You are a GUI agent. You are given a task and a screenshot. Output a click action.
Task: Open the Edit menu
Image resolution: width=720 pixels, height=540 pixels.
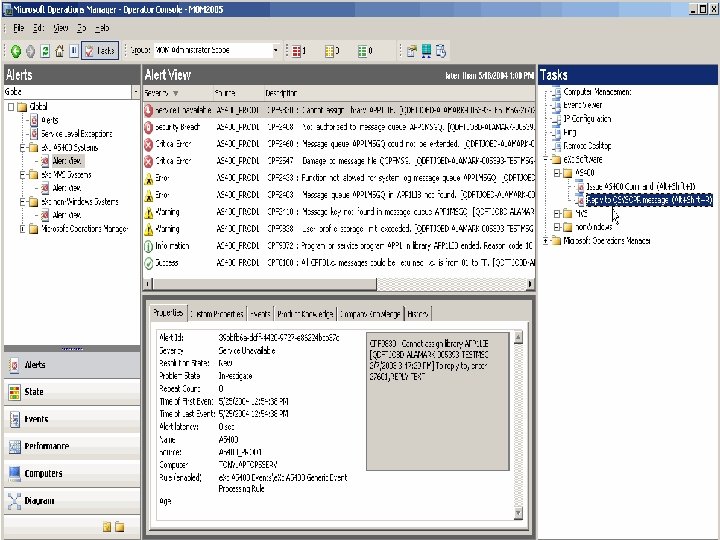(x=38, y=28)
